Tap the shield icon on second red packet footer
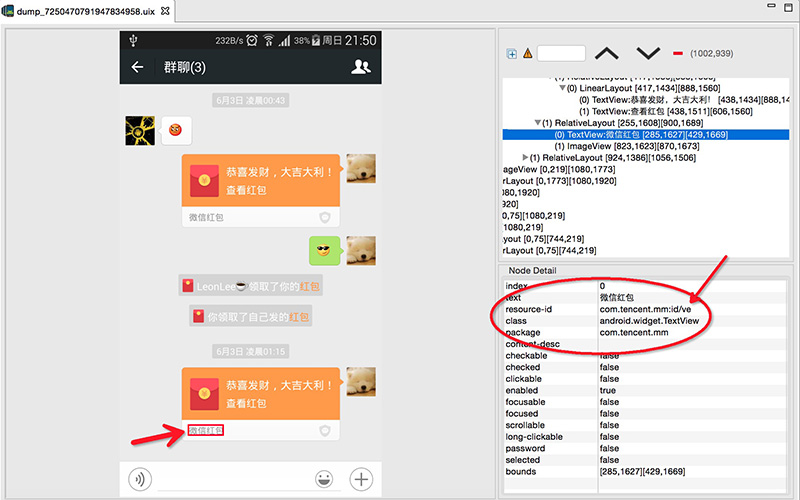800x500 pixels. tap(324, 431)
